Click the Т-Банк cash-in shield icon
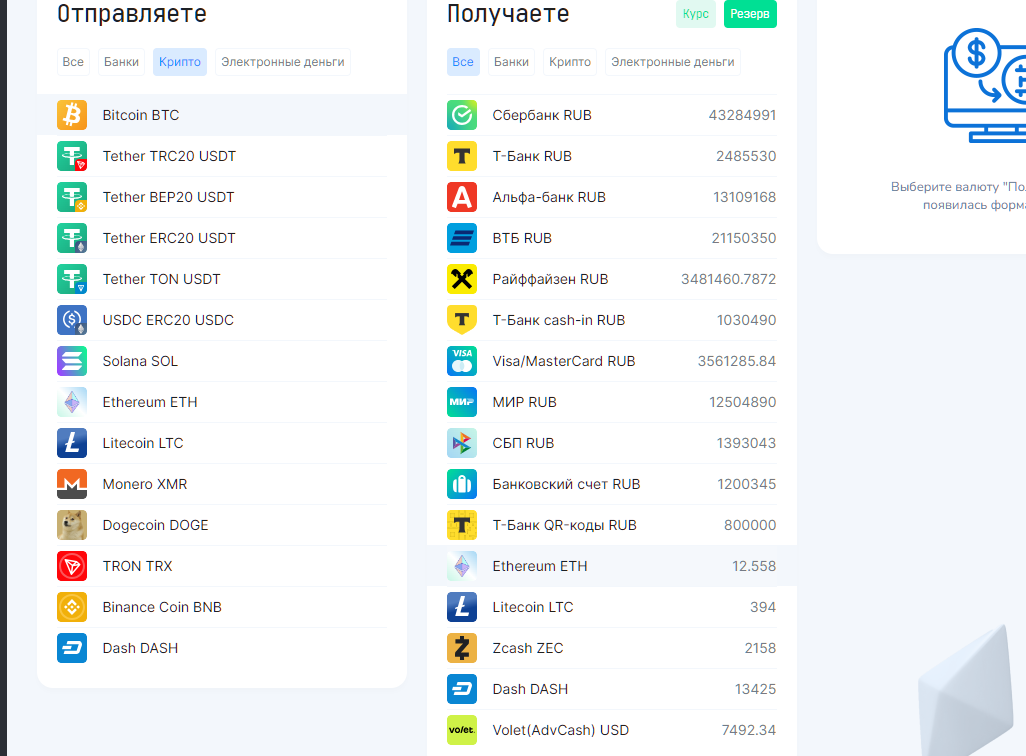 [x=462, y=320]
